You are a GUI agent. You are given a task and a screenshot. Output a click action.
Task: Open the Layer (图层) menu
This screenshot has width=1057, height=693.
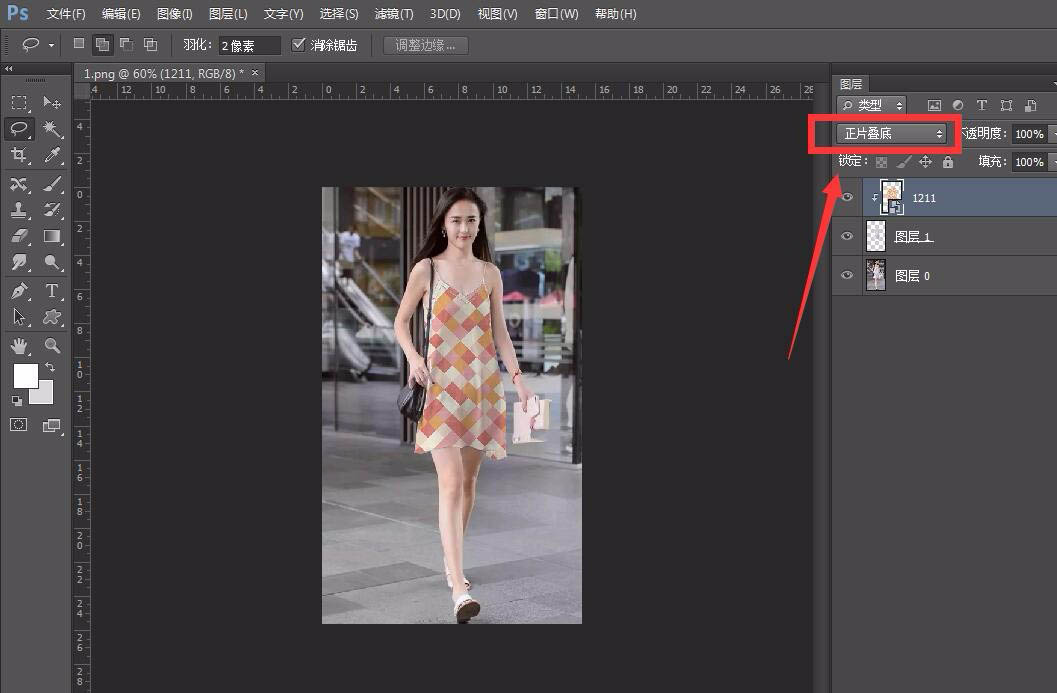point(228,13)
